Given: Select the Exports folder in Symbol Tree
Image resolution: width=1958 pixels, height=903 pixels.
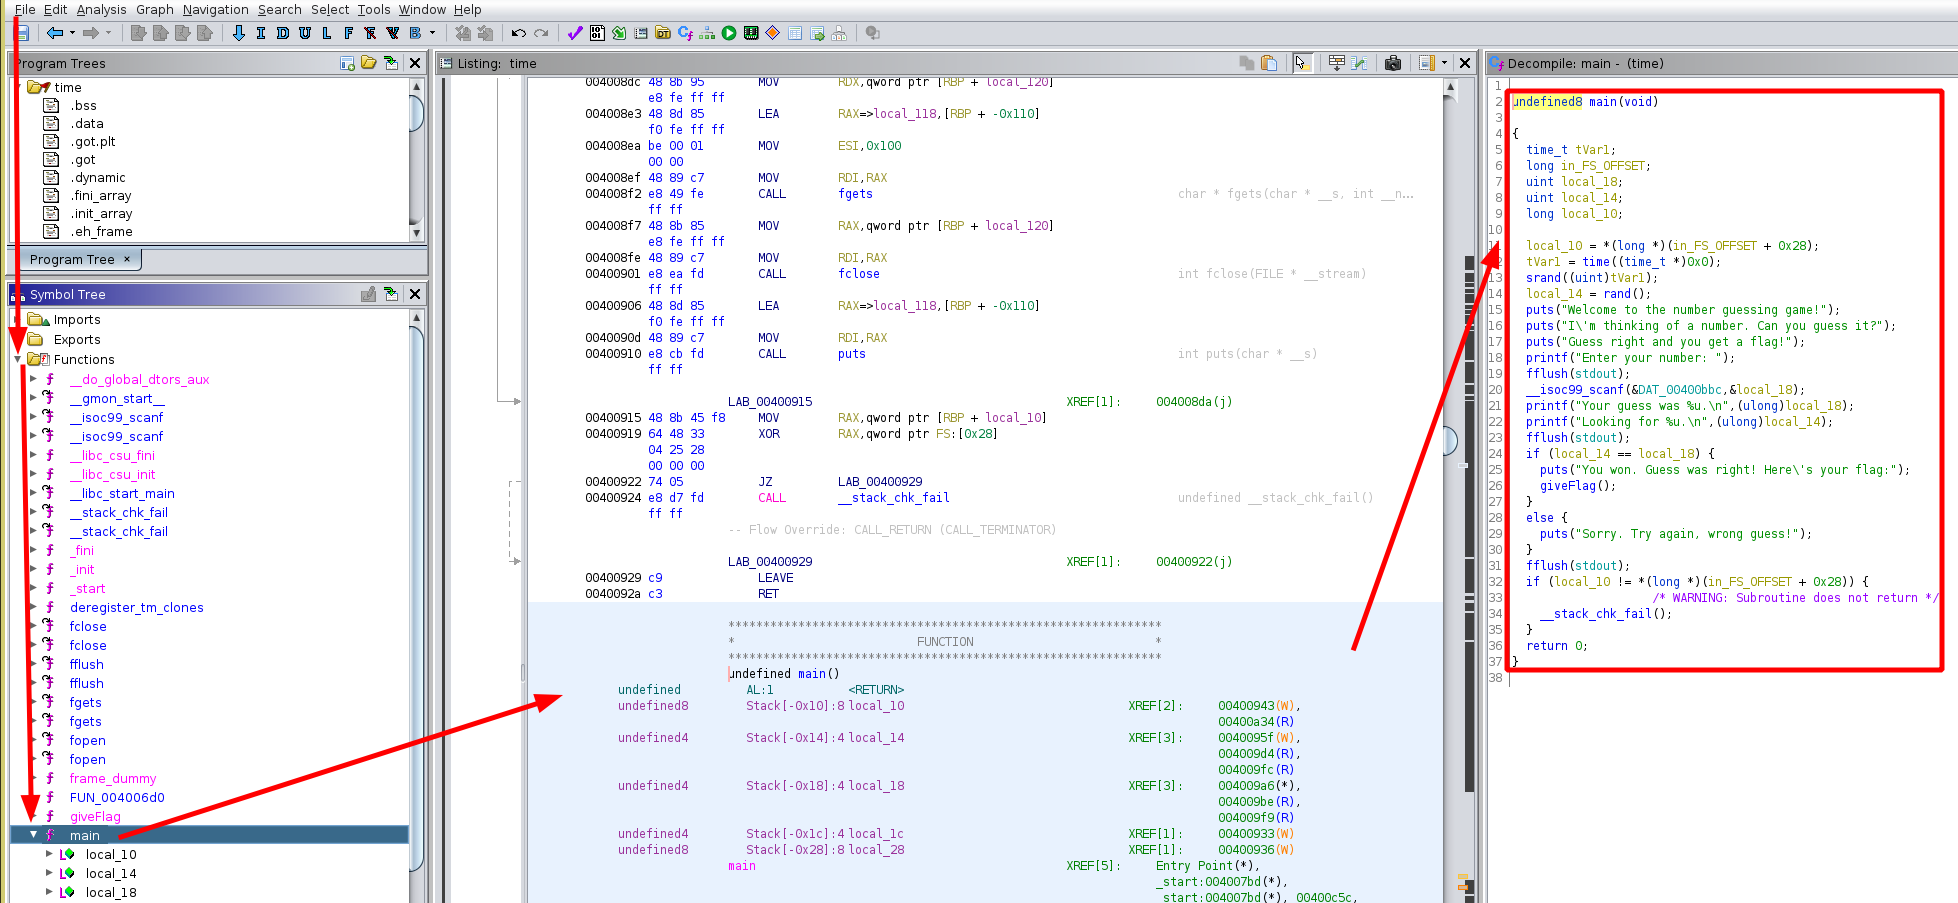Looking at the screenshot, I should pos(77,340).
